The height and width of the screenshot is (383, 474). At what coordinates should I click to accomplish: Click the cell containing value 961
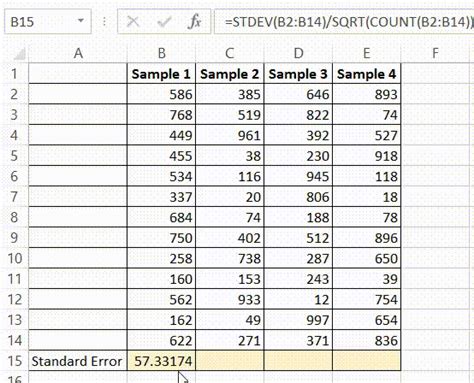[x=230, y=135]
